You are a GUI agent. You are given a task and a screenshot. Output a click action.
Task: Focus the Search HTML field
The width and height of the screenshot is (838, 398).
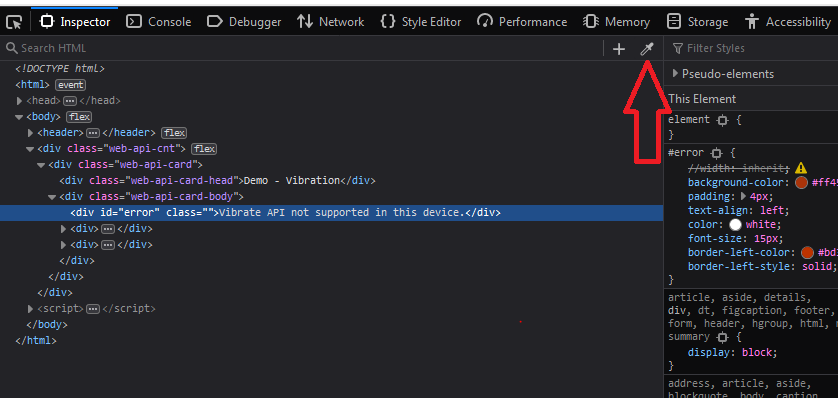point(302,48)
